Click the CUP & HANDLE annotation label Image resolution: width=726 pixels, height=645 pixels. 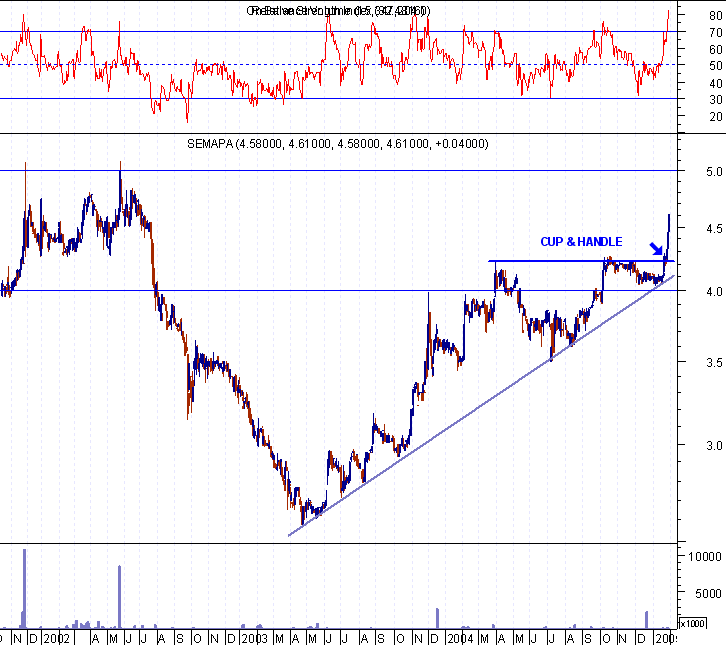tap(581, 242)
